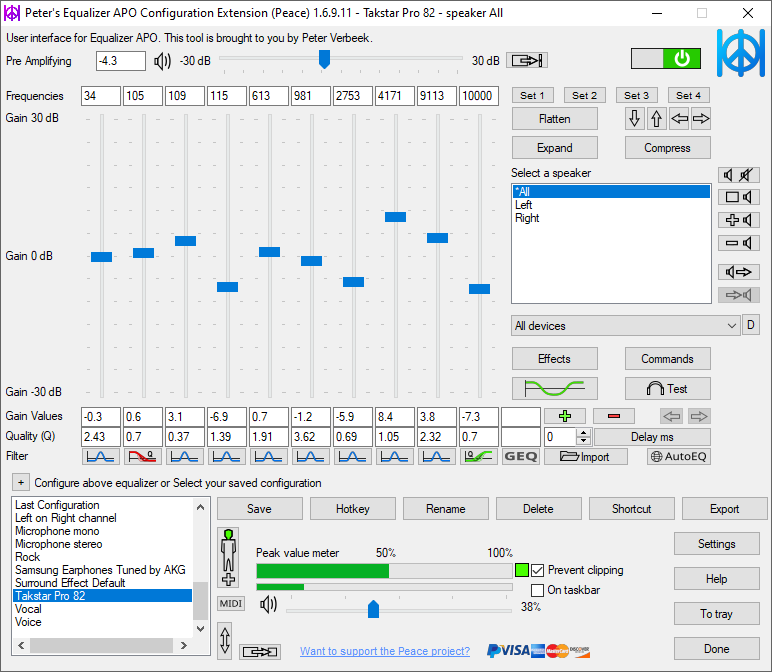Click the volume speaker icon beside the 38% slider
This screenshot has width=772, height=672.
click(x=268, y=605)
